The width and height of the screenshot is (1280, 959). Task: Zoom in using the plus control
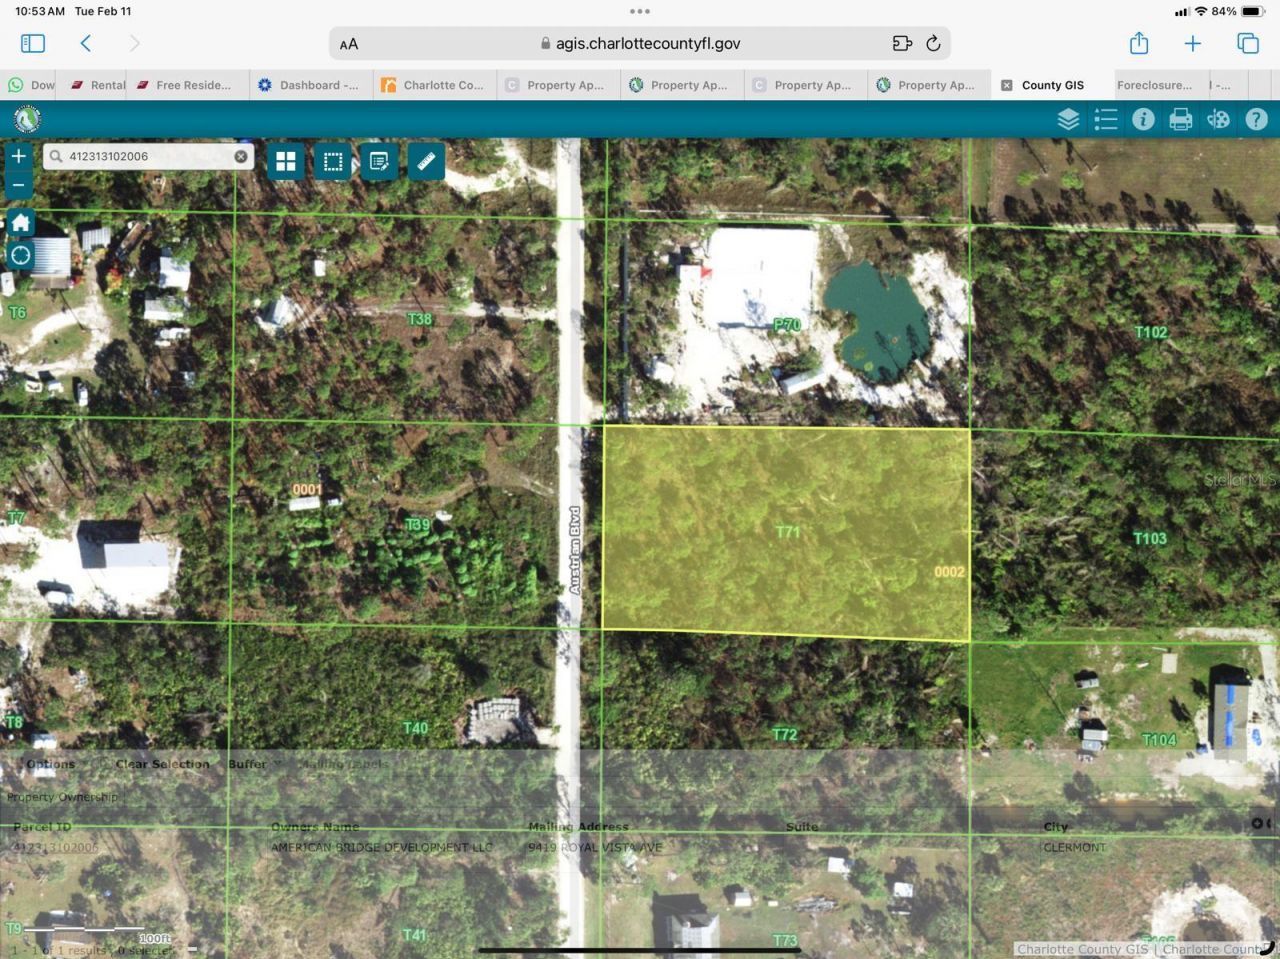18,156
